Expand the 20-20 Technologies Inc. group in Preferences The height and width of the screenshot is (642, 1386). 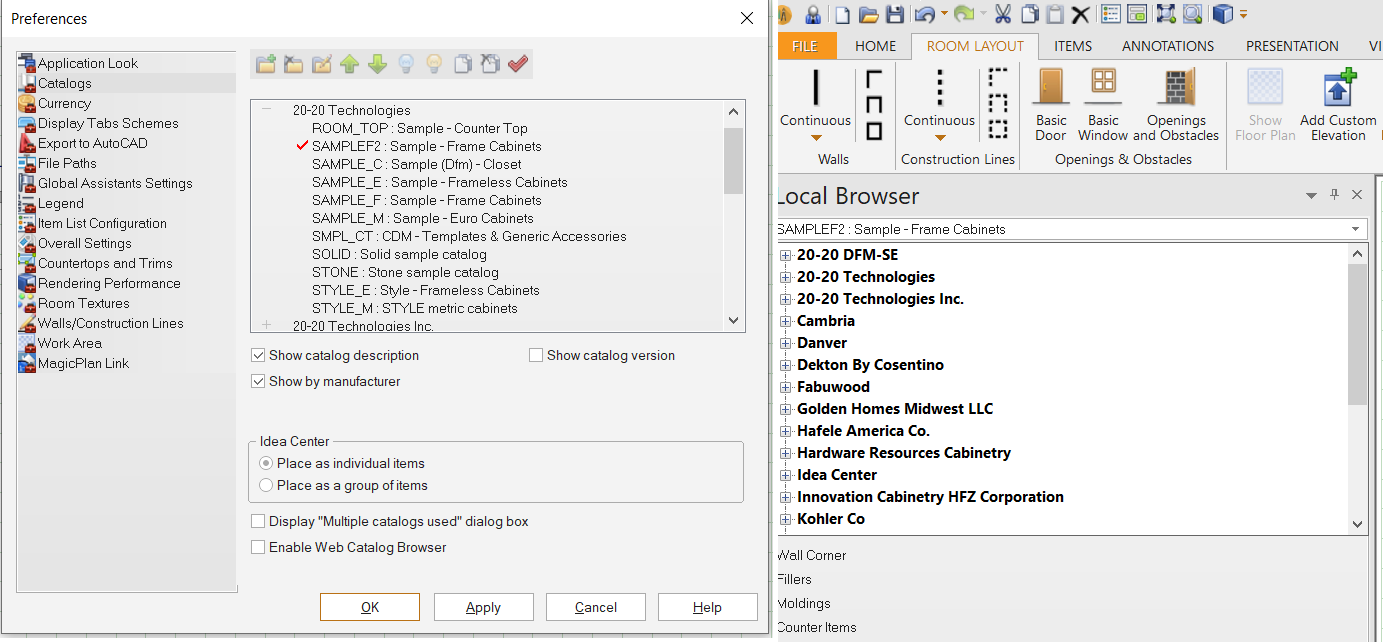266,325
